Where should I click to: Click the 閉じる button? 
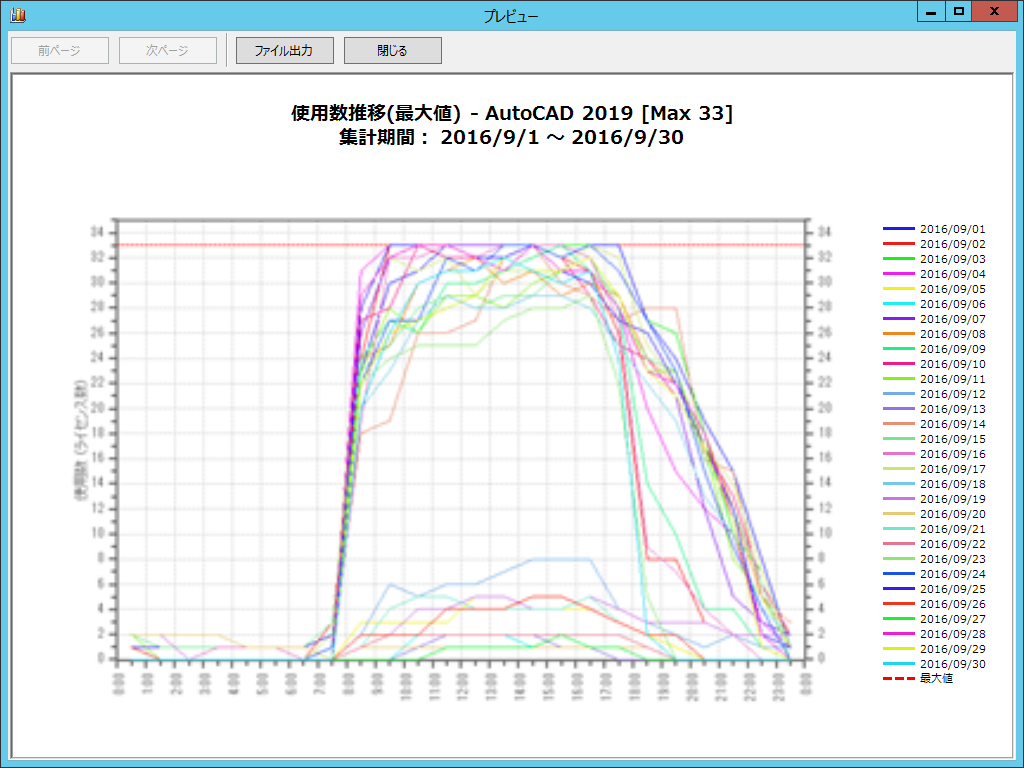[392, 50]
